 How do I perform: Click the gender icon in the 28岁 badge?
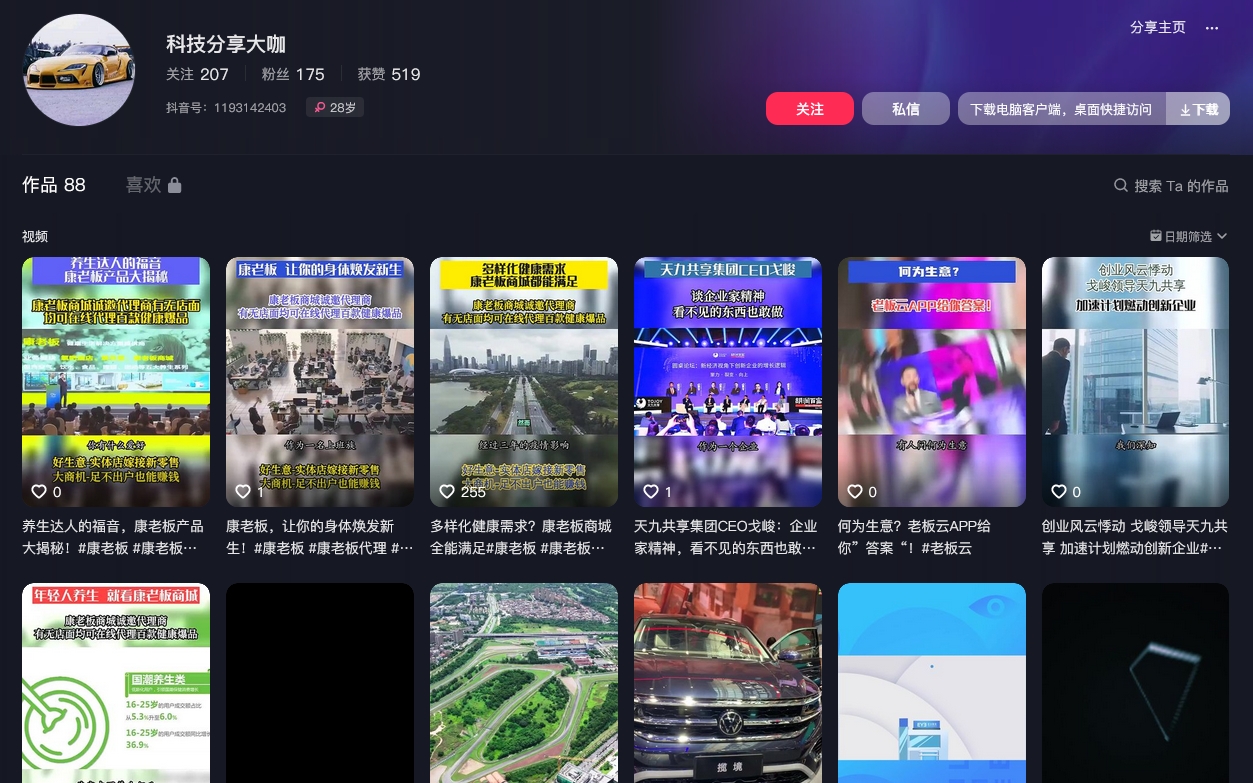point(320,107)
